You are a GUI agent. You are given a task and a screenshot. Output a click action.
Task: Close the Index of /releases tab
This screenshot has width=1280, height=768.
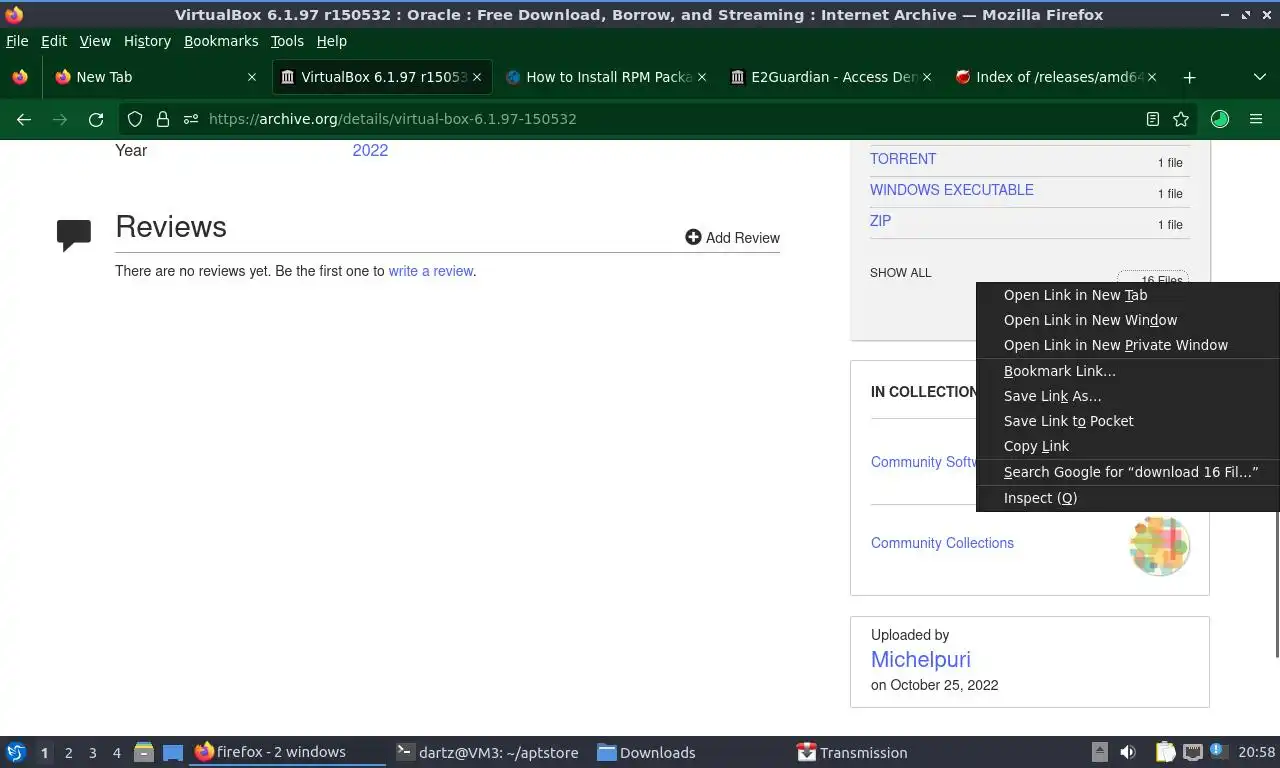click(x=1152, y=77)
